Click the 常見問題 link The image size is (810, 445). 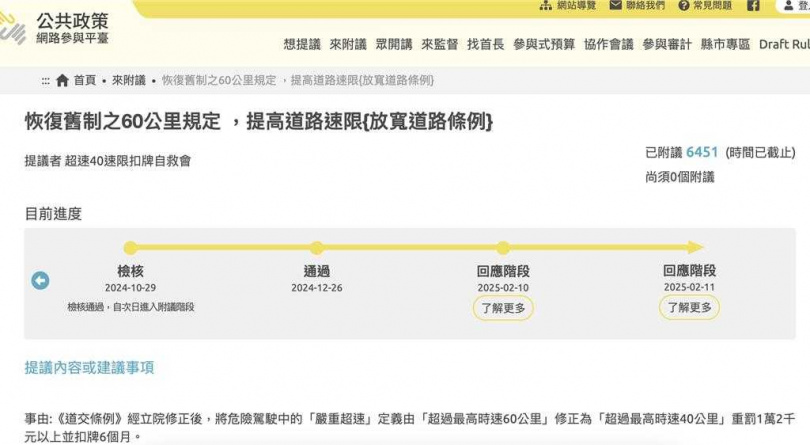(712, 6)
